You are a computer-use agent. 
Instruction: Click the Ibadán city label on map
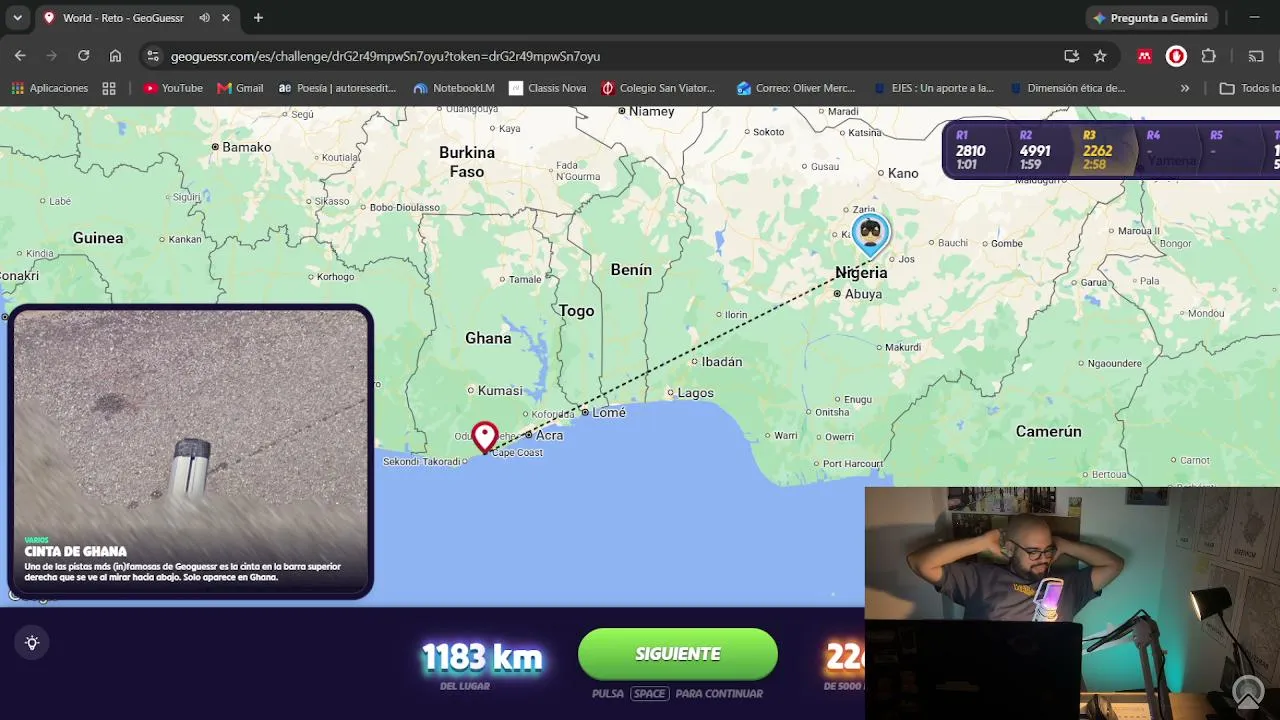pyautogui.click(x=722, y=362)
